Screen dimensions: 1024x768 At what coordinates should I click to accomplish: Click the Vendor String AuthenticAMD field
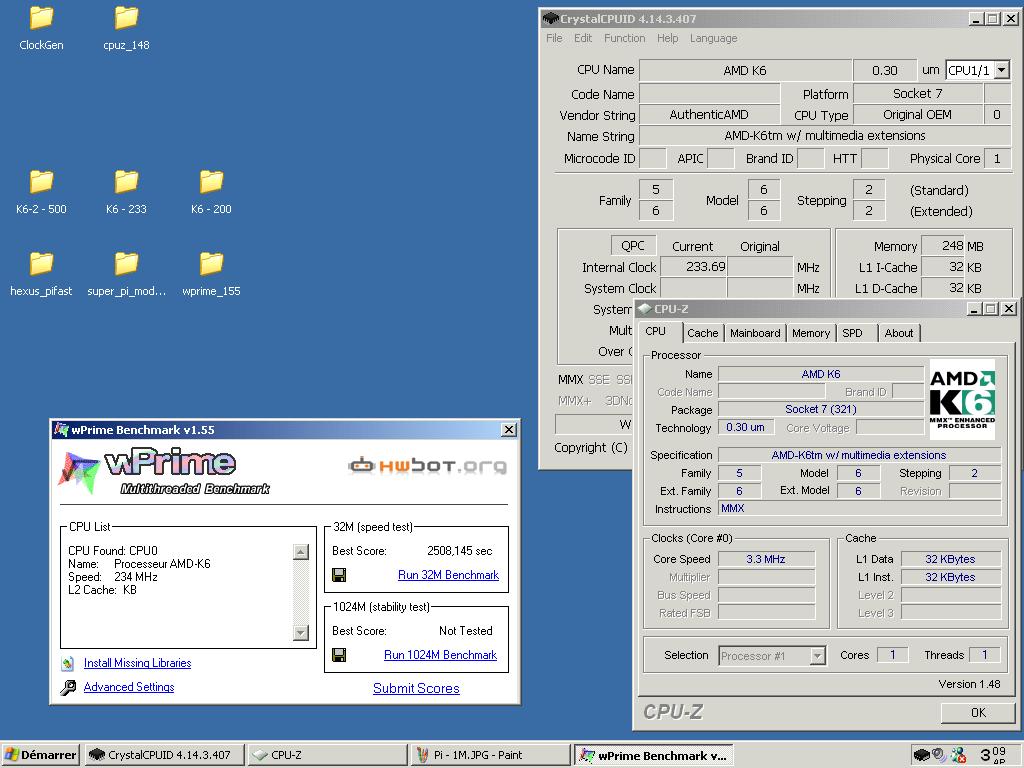[709, 115]
